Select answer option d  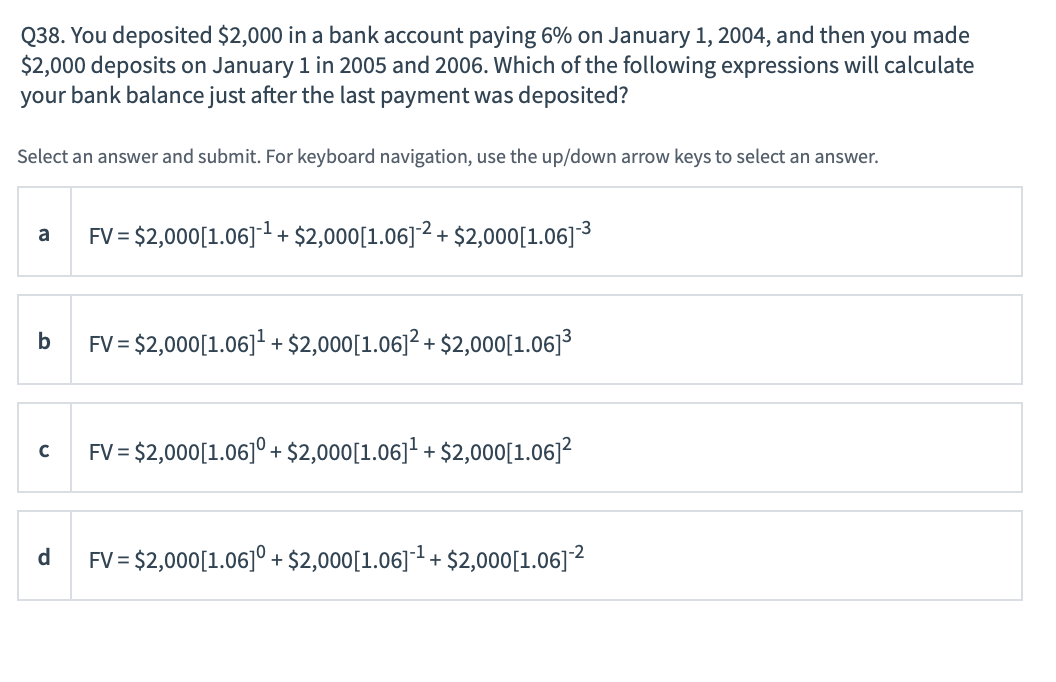[519, 555]
